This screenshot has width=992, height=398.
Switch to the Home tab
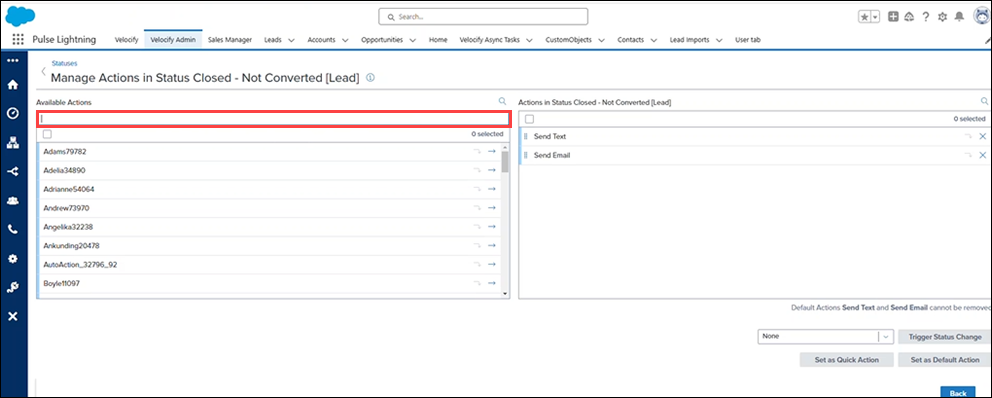tap(438, 40)
